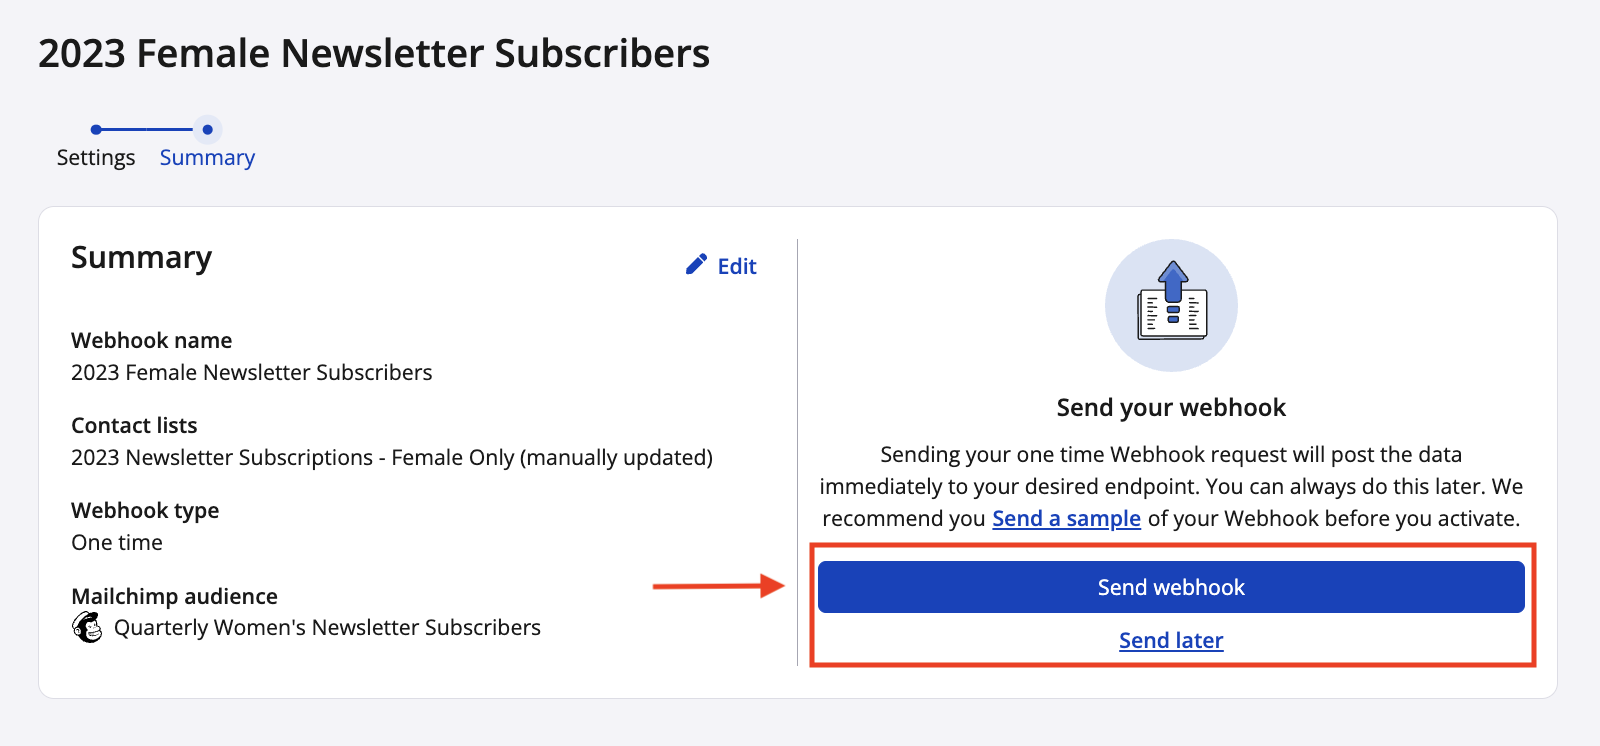Click Quarterly Women's Newsletter Subscribers audience text

(327, 627)
